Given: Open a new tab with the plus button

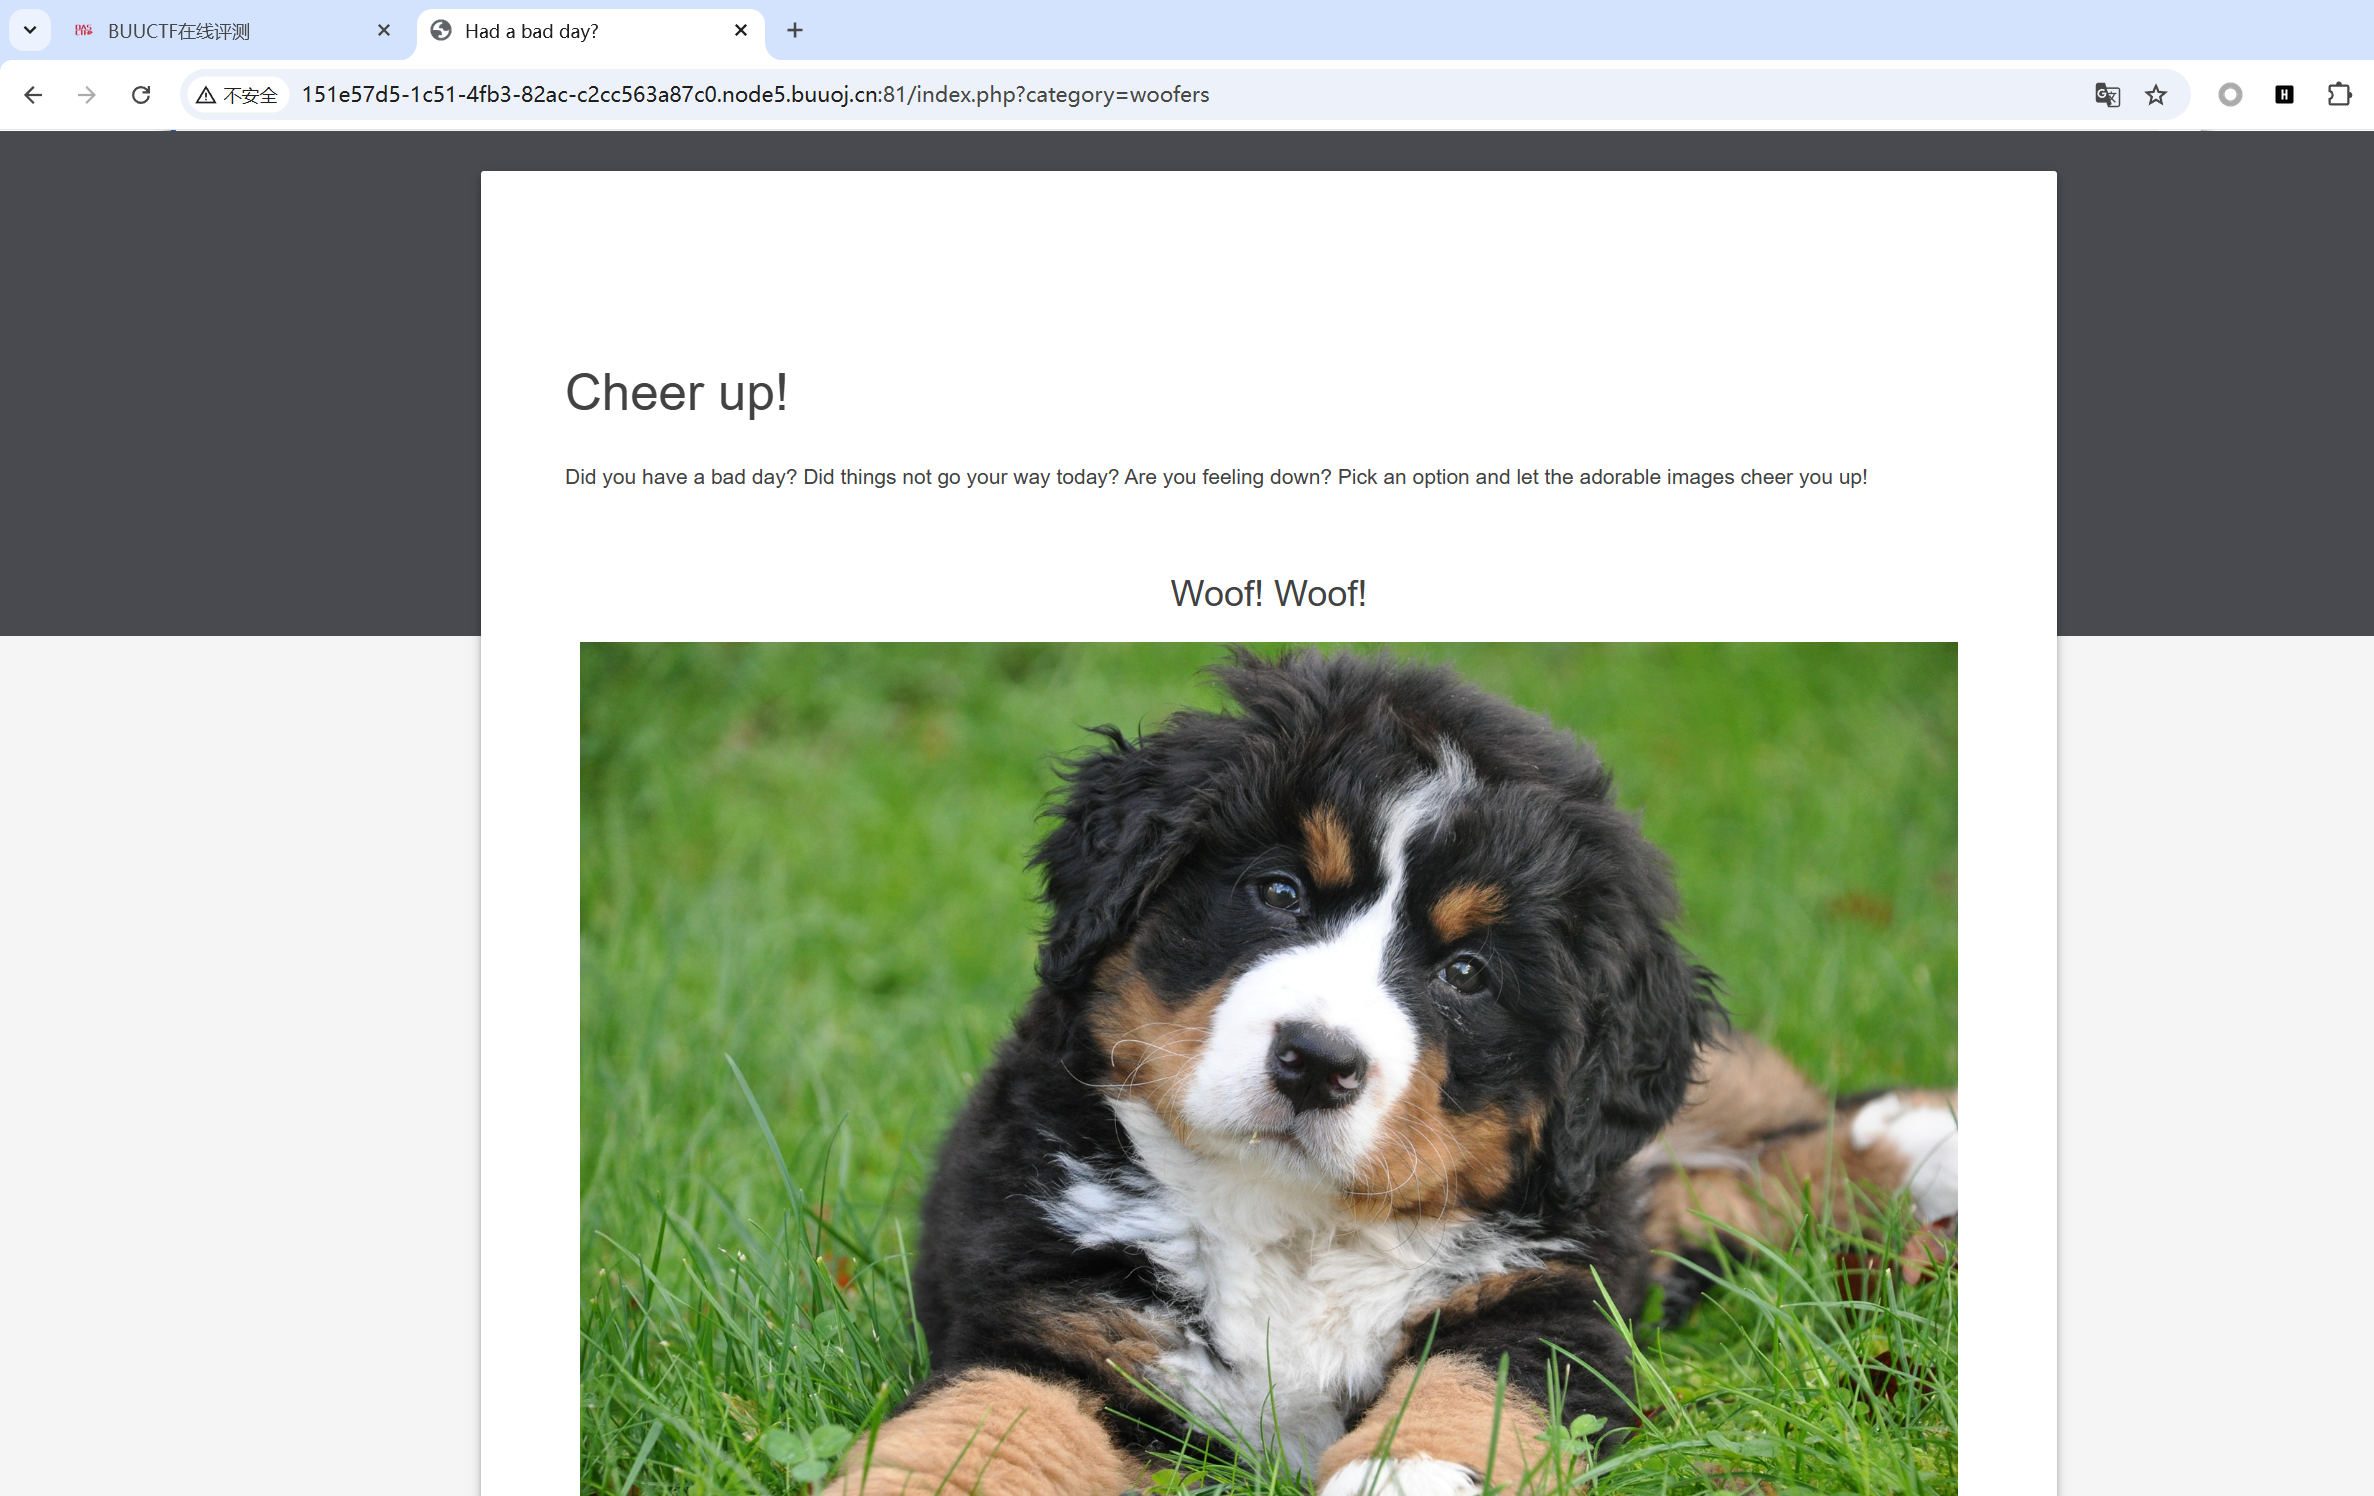Looking at the screenshot, I should click(795, 31).
